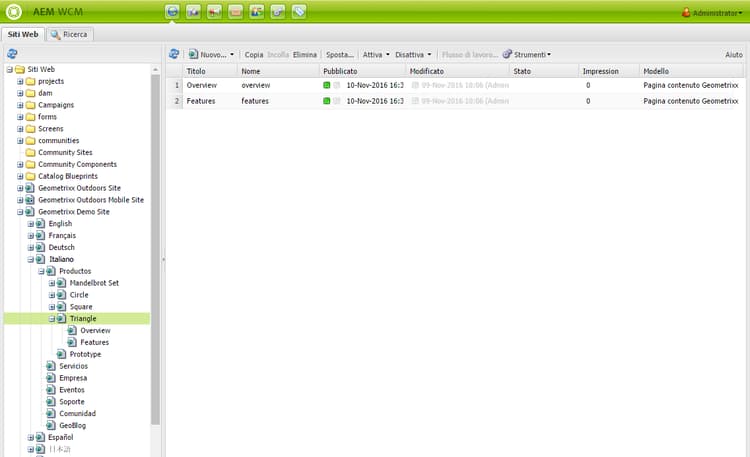Click the page icon beside GeoBlog

(x=51, y=425)
